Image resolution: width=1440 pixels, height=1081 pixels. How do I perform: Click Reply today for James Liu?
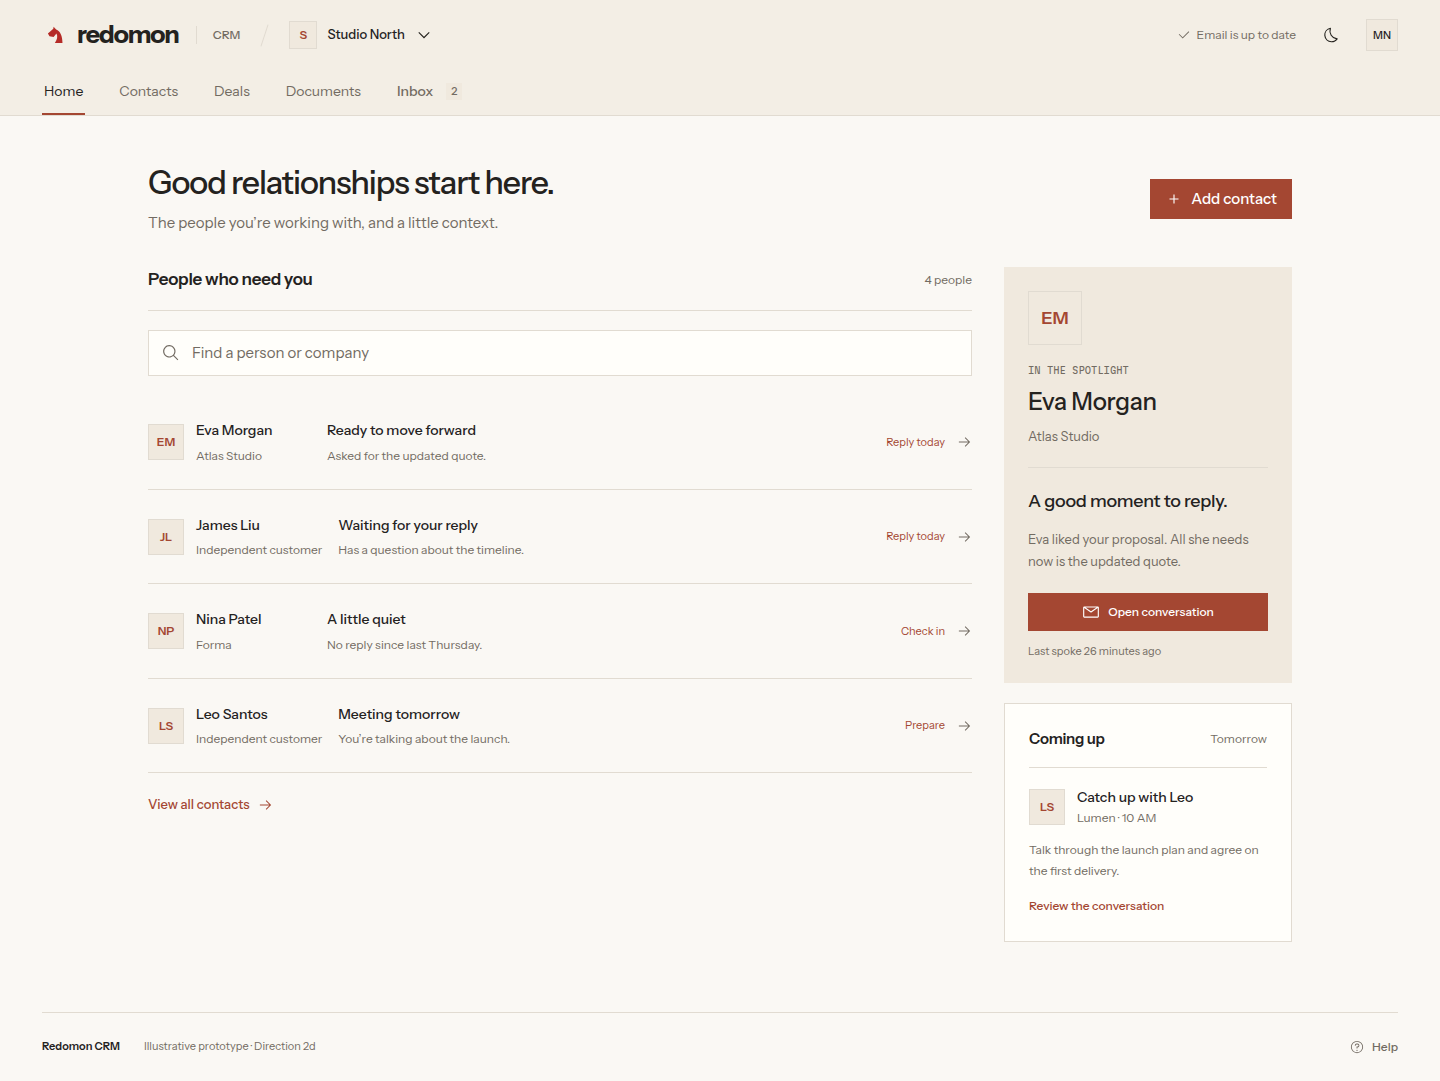(915, 537)
